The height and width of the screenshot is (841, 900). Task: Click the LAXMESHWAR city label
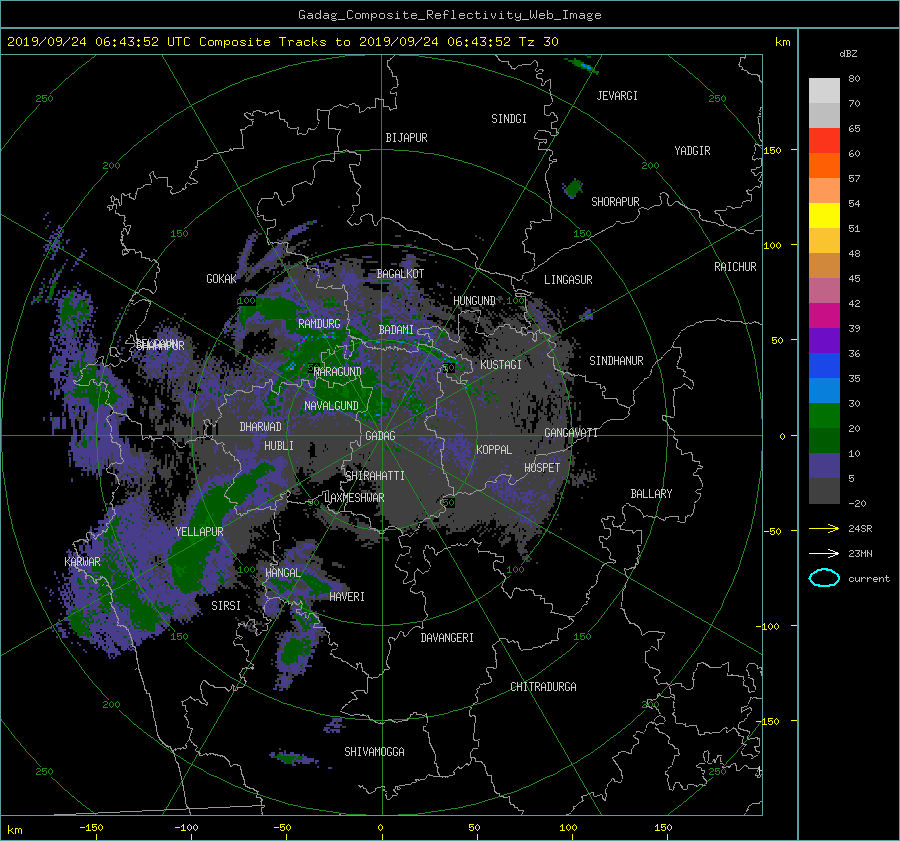[x=354, y=498]
